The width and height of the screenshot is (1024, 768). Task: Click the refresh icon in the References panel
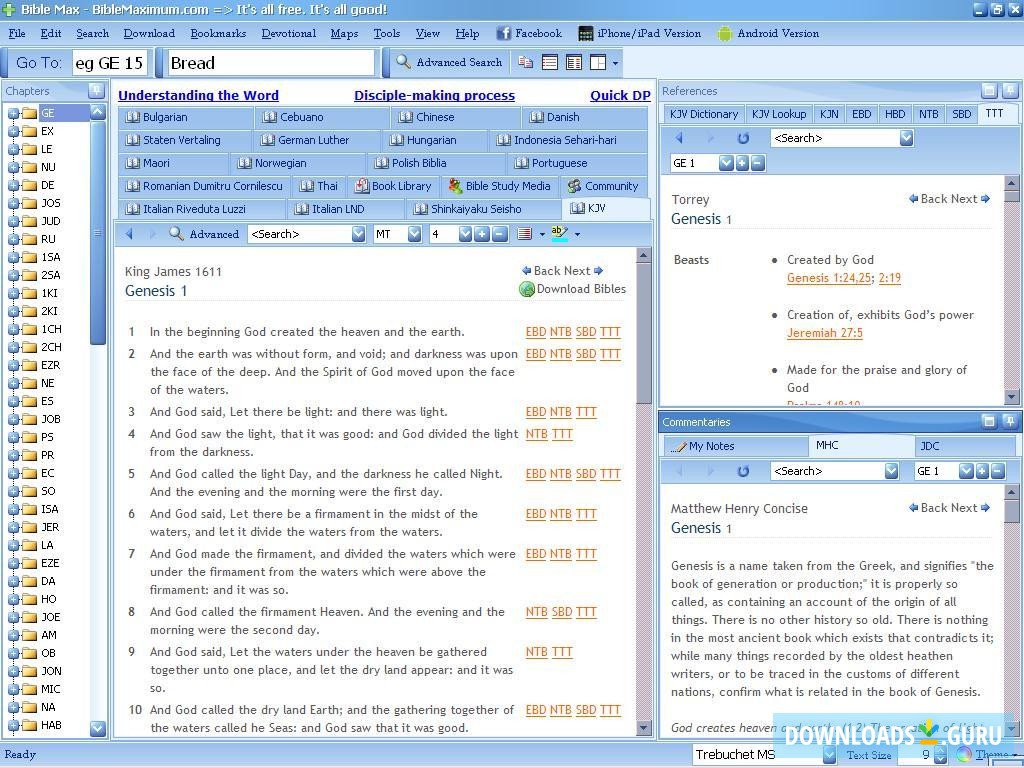(x=743, y=138)
